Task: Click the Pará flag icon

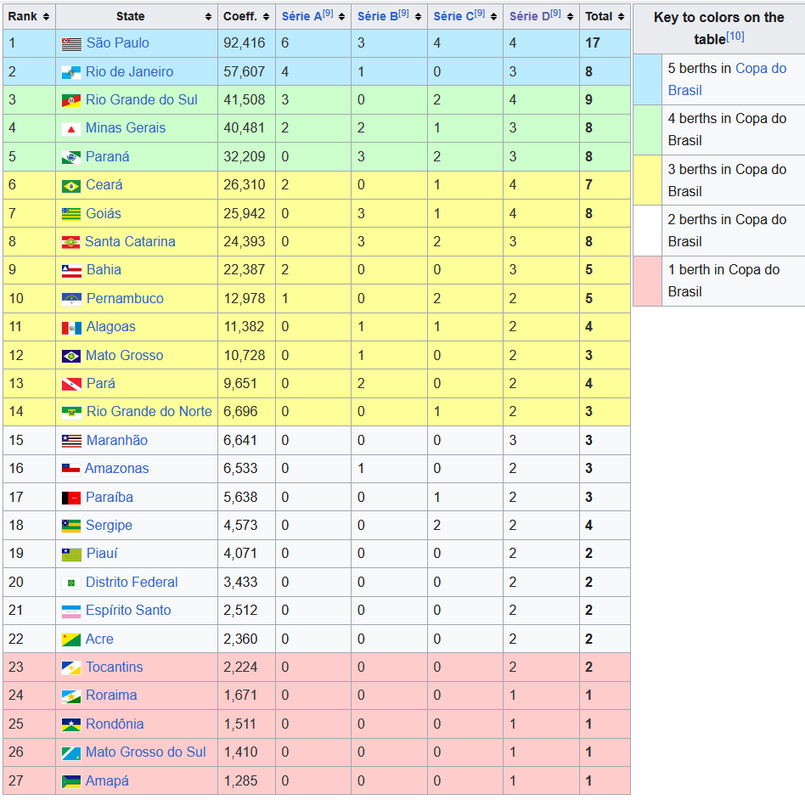Action: [72, 384]
